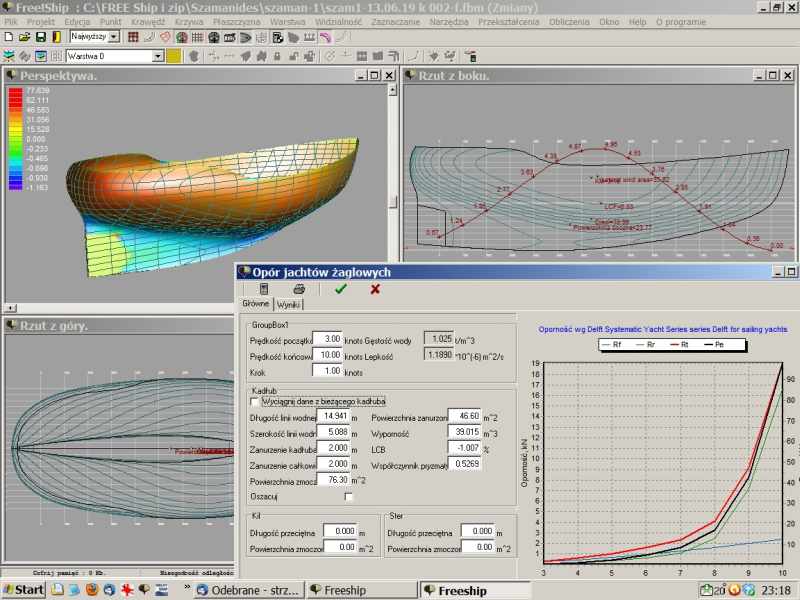Viewport: 800px width, 600px height.
Task: Open the Help menu
Action: click(x=637, y=22)
